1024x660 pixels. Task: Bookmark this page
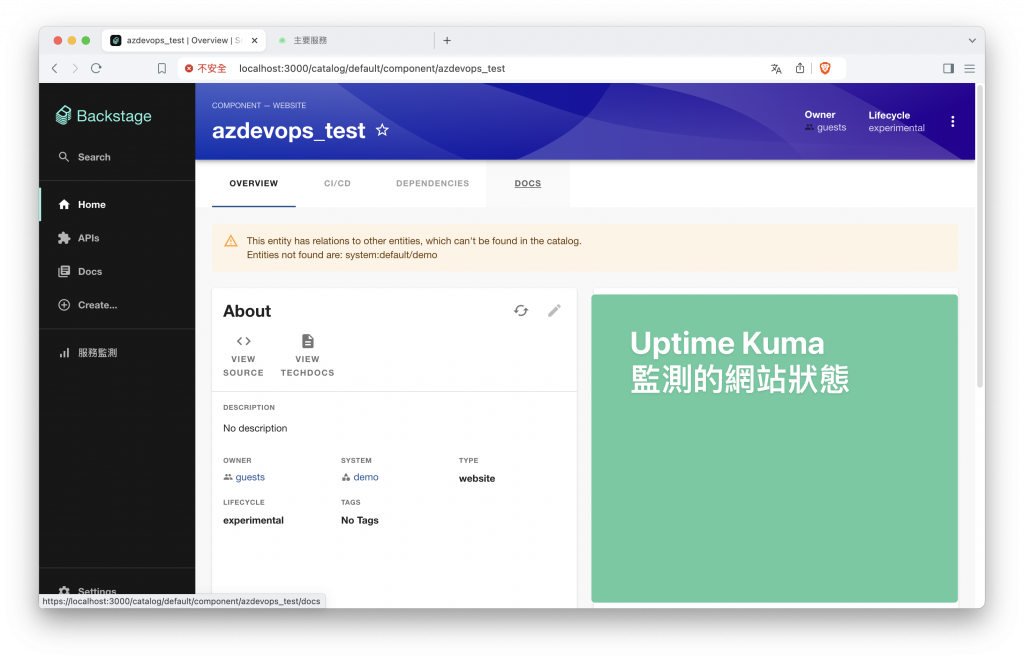161,69
